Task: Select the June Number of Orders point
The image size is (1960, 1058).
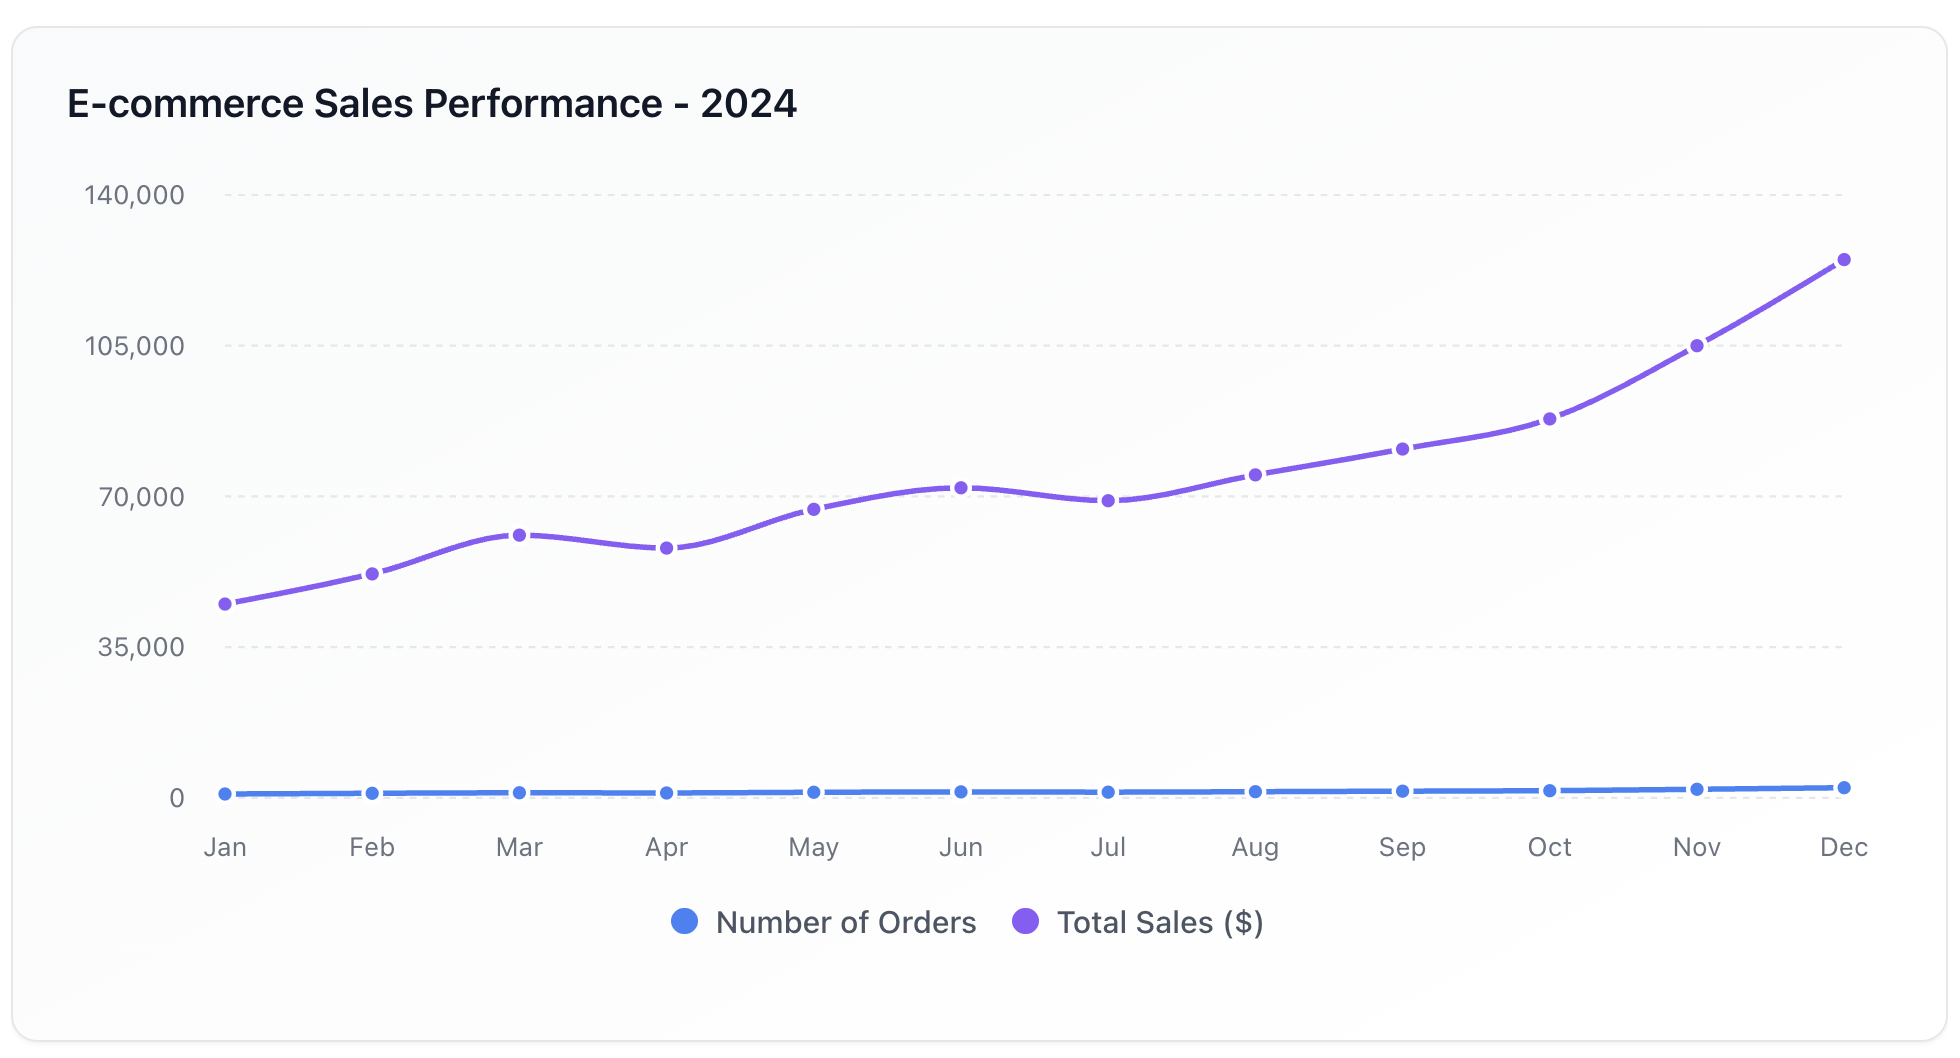Action: coord(961,792)
